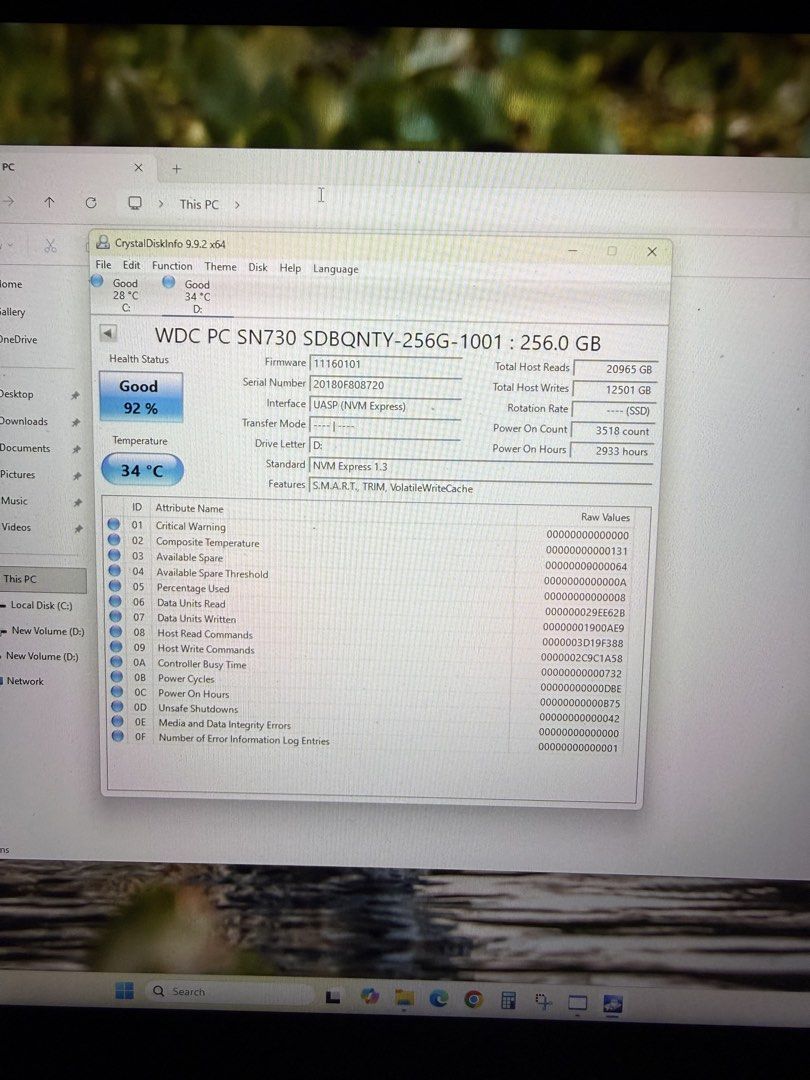Screen dimensions: 810x1080
Task: Select the Power Cycles attribute row
Action: point(368,681)
